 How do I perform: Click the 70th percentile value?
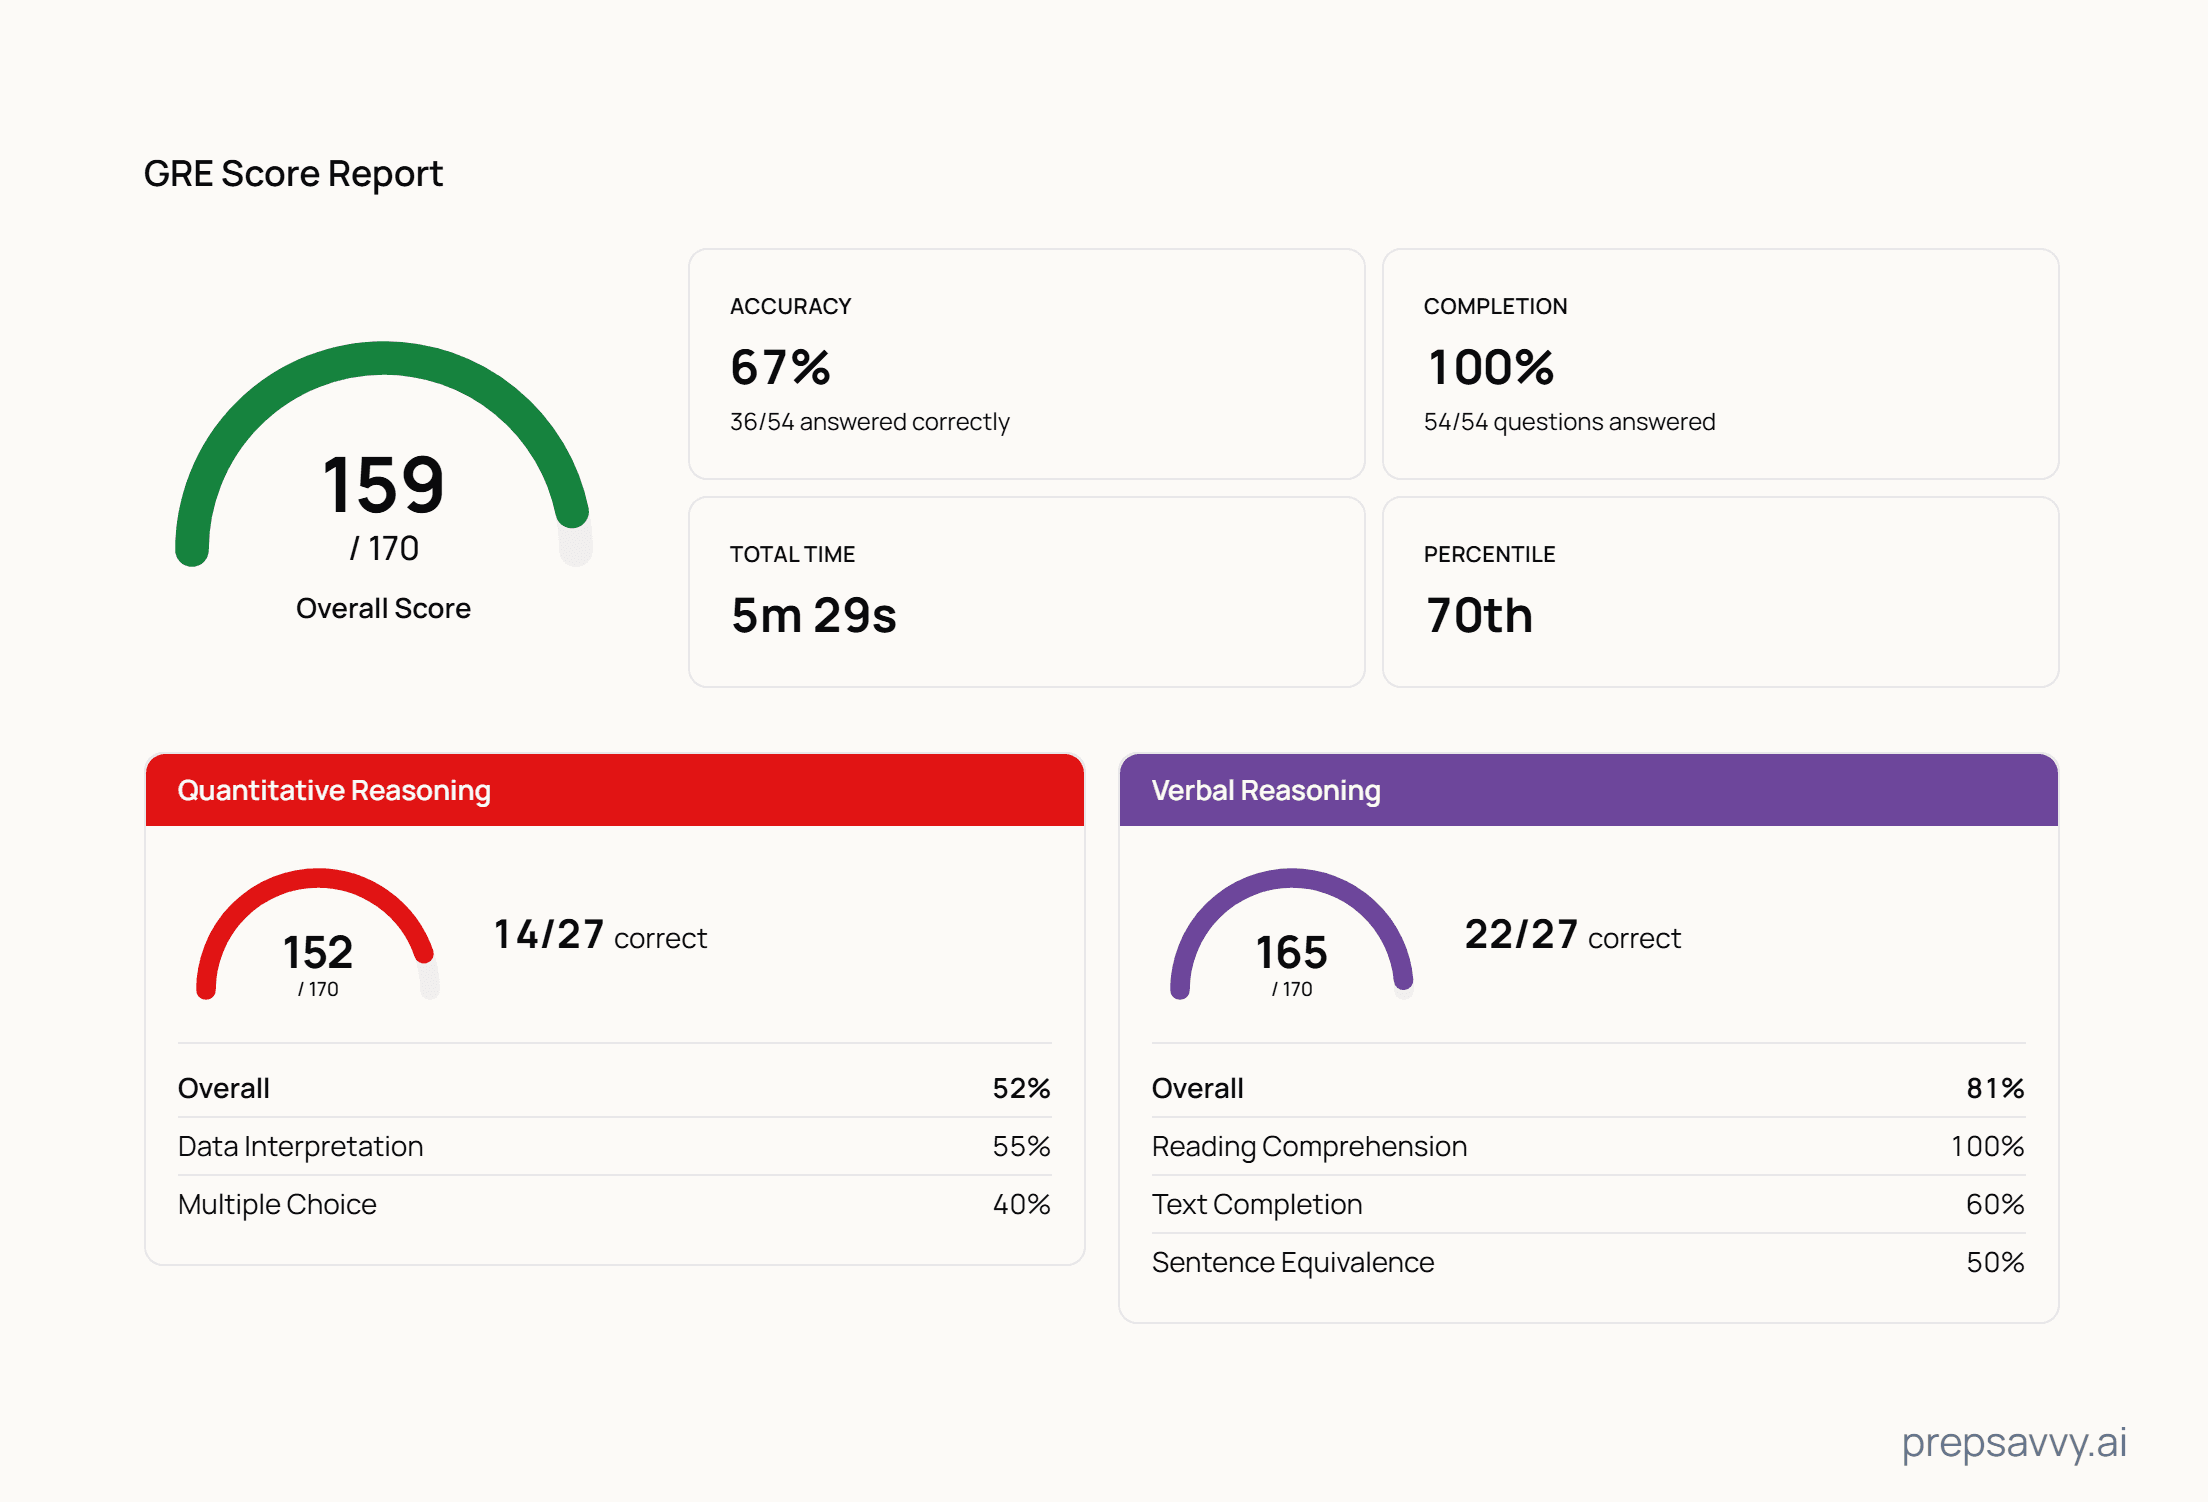[1480, 615]
